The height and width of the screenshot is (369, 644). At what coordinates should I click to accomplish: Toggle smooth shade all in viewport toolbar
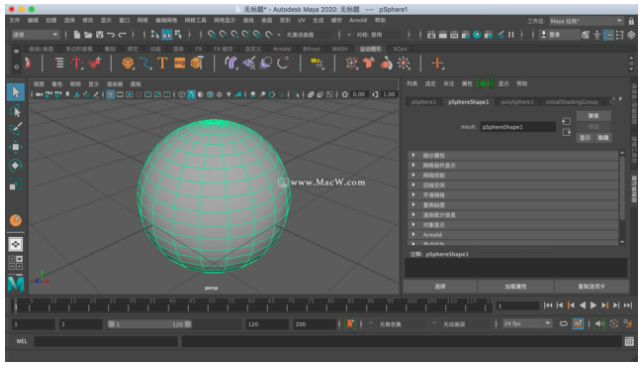191,95
